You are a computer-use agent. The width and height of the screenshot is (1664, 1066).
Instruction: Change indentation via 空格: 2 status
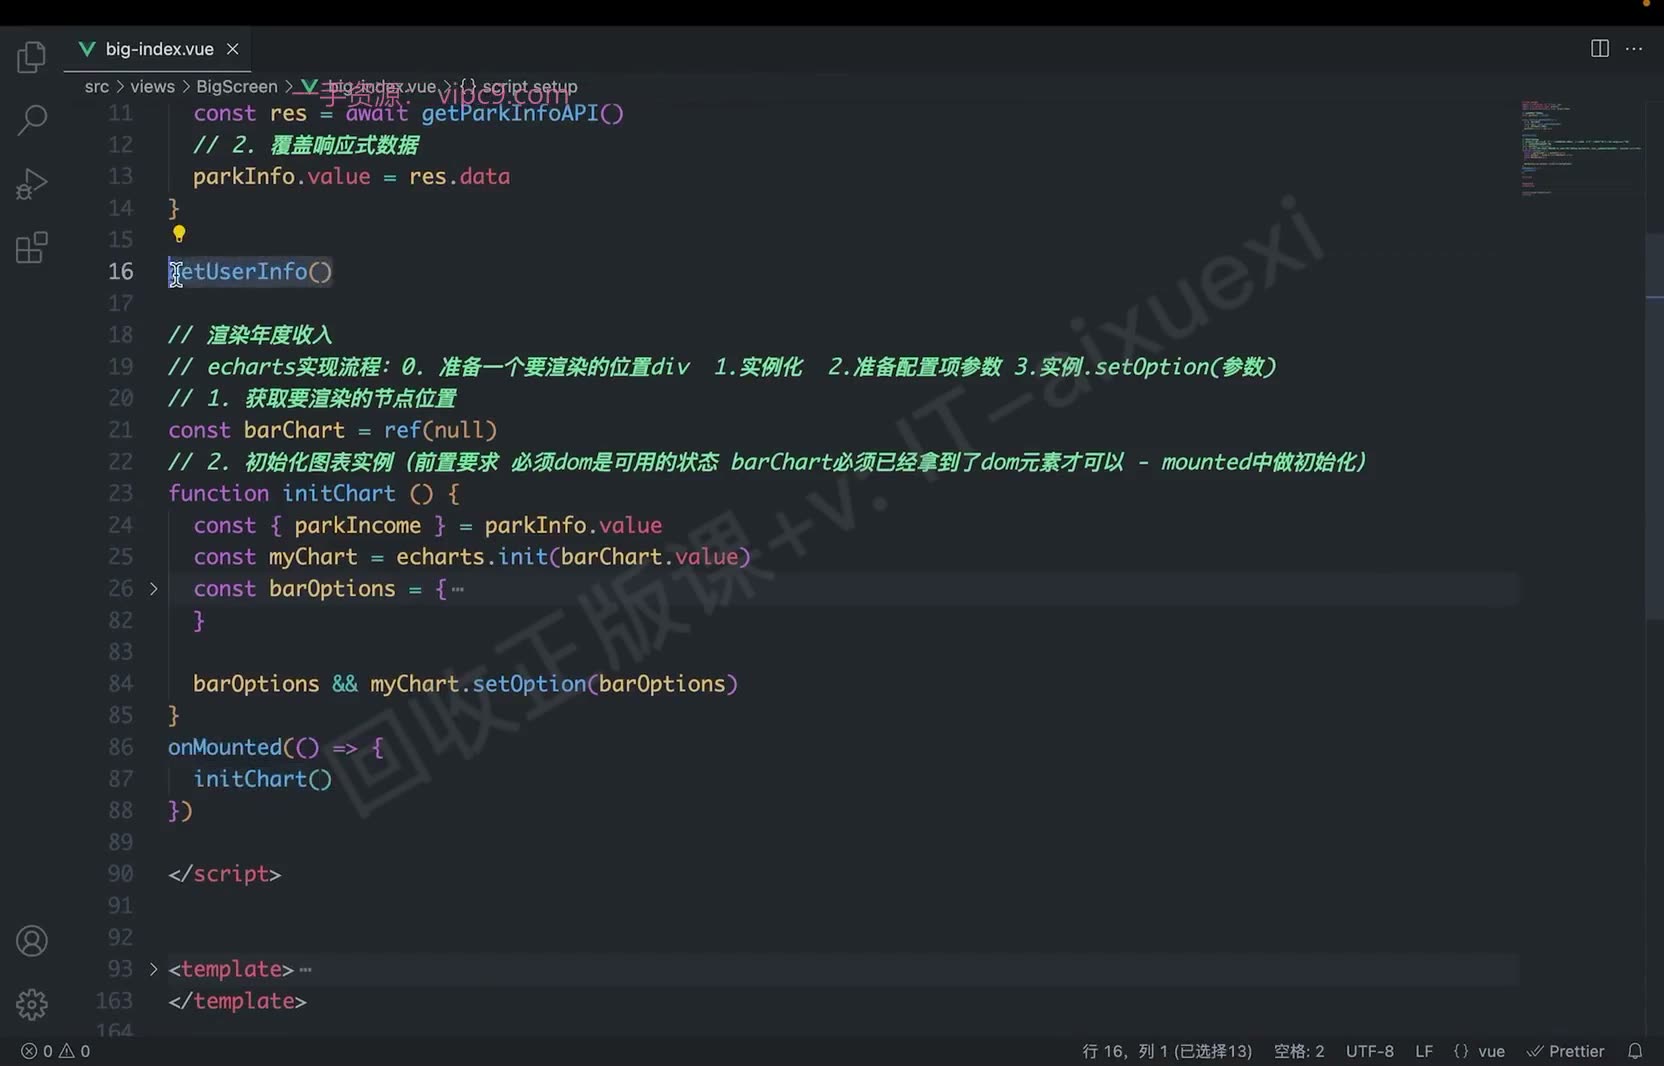[x=1299, y=1051]
